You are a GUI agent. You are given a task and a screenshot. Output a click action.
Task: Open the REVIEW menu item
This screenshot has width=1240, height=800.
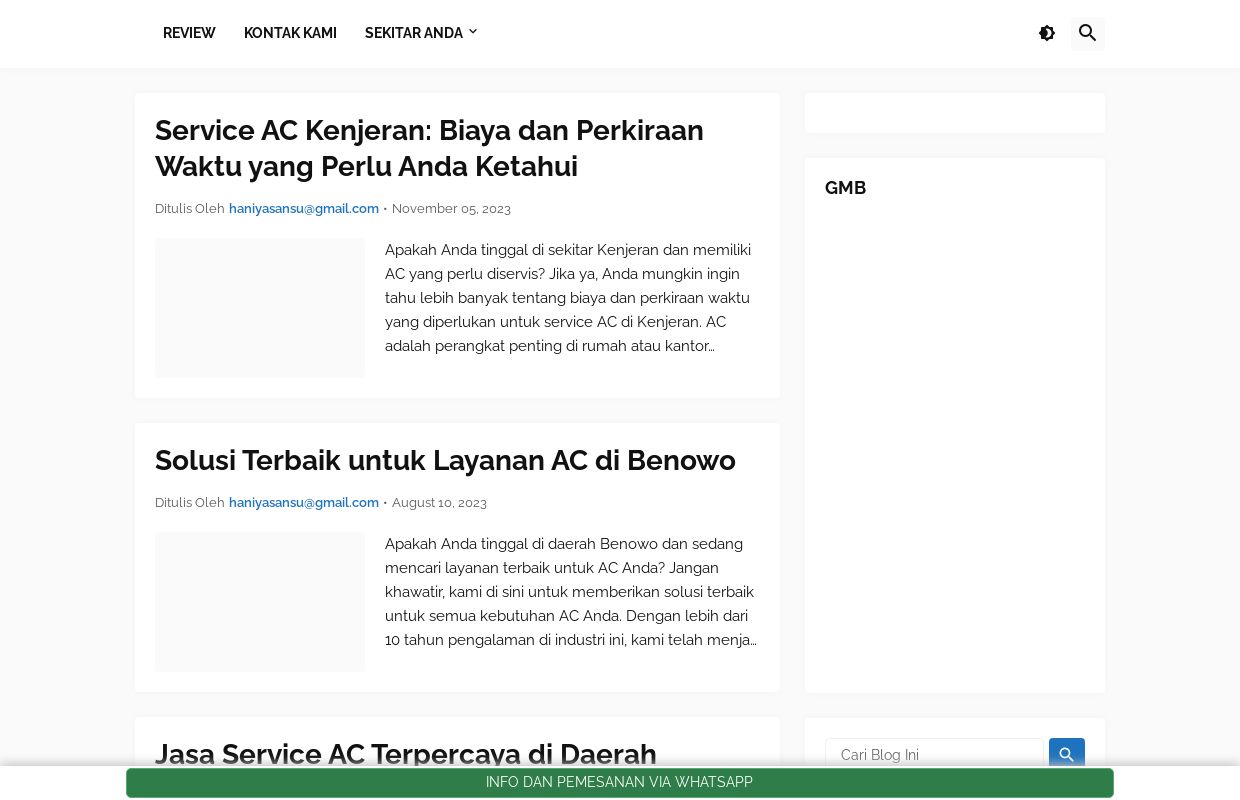(189, 33)
